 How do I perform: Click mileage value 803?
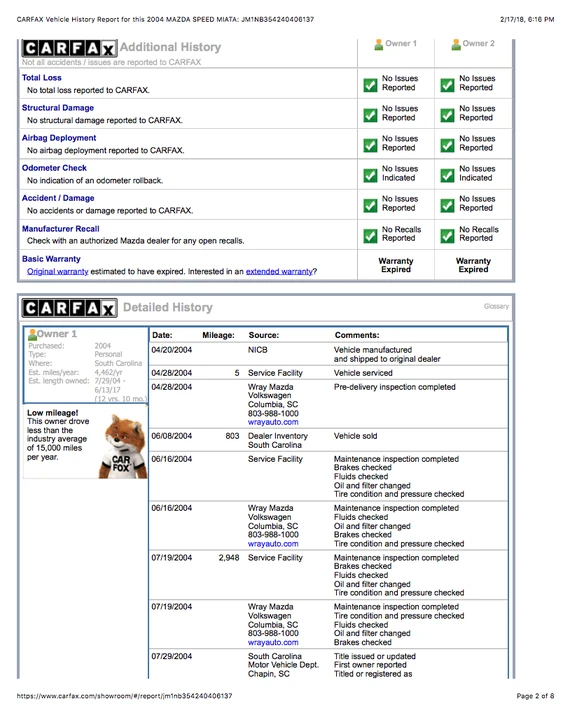(x=232, y=436)
